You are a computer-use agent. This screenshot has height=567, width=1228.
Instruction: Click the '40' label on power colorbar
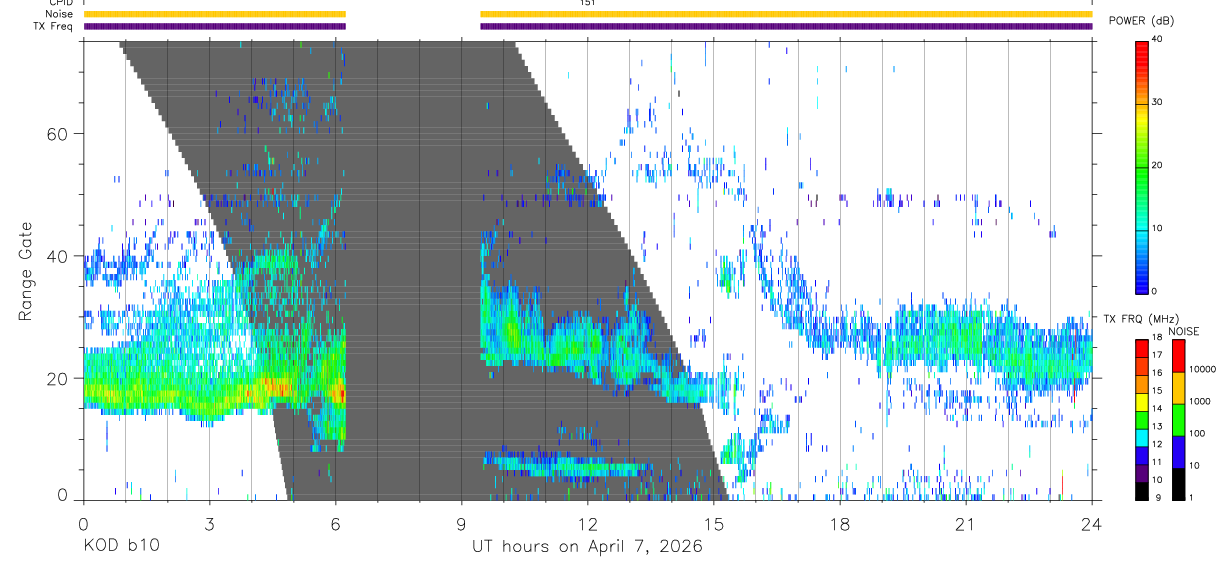click(1158, 40)
